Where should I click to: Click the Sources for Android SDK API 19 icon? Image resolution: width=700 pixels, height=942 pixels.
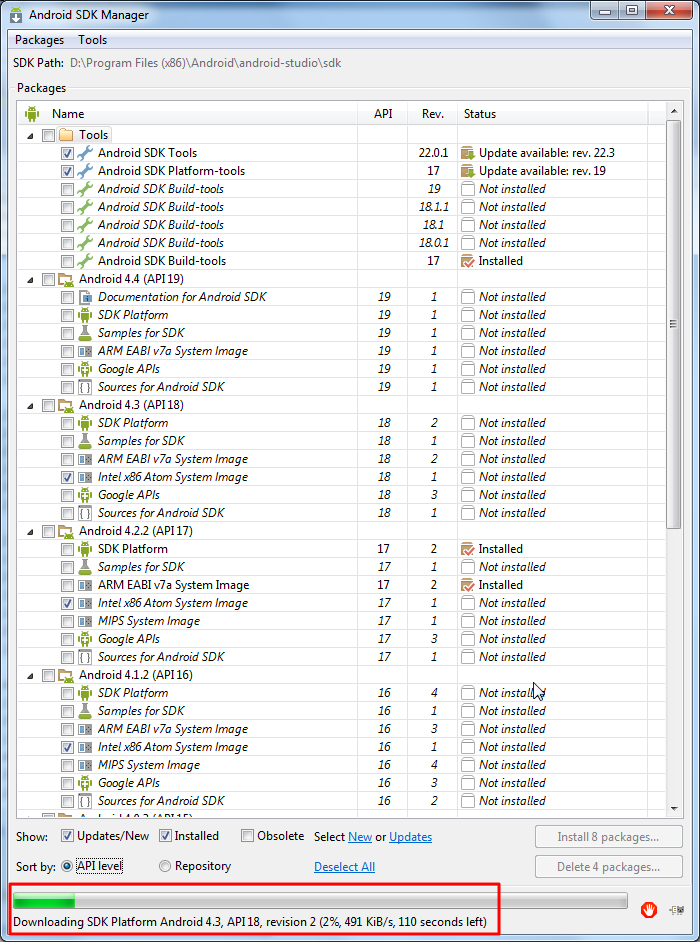tap(85, 387)
